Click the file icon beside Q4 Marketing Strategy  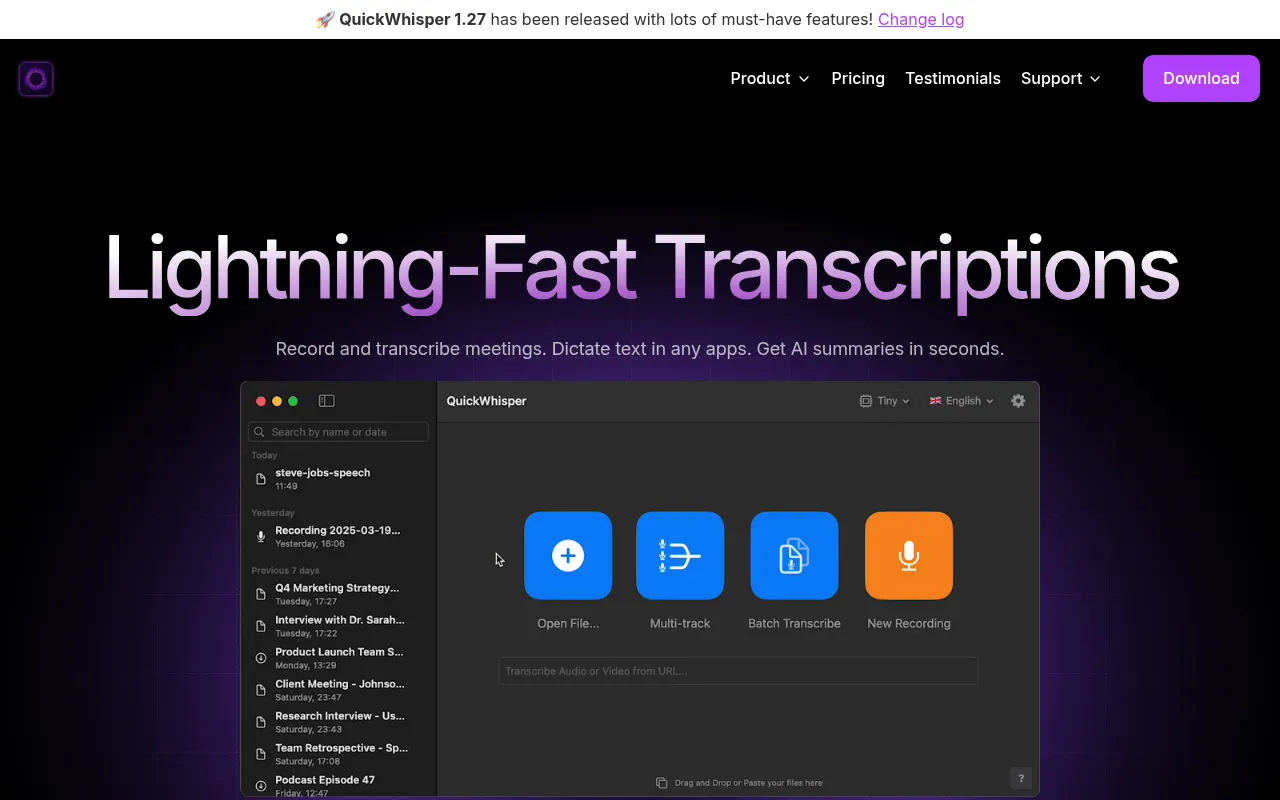pos(261,594)
